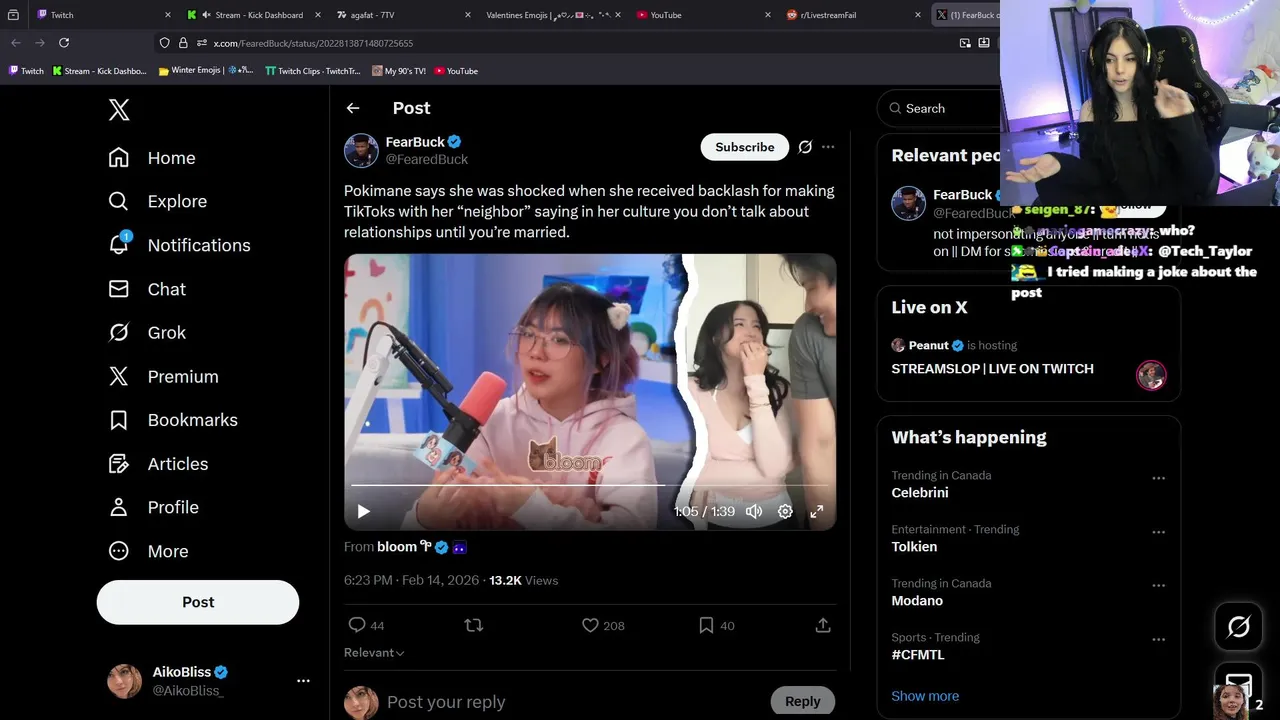Viewport: 1280px width, 720px height.
Task: Repost using the retweet icon
Action: point(474,625)
